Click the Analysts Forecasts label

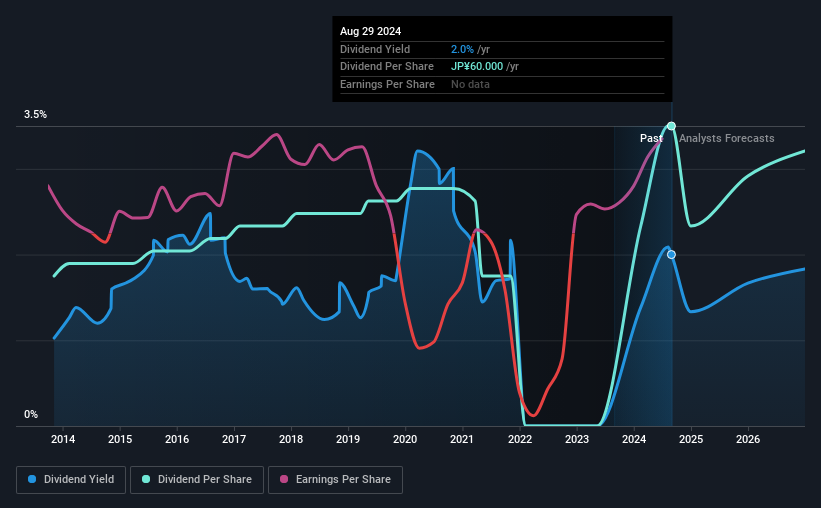tap(727, 138)
